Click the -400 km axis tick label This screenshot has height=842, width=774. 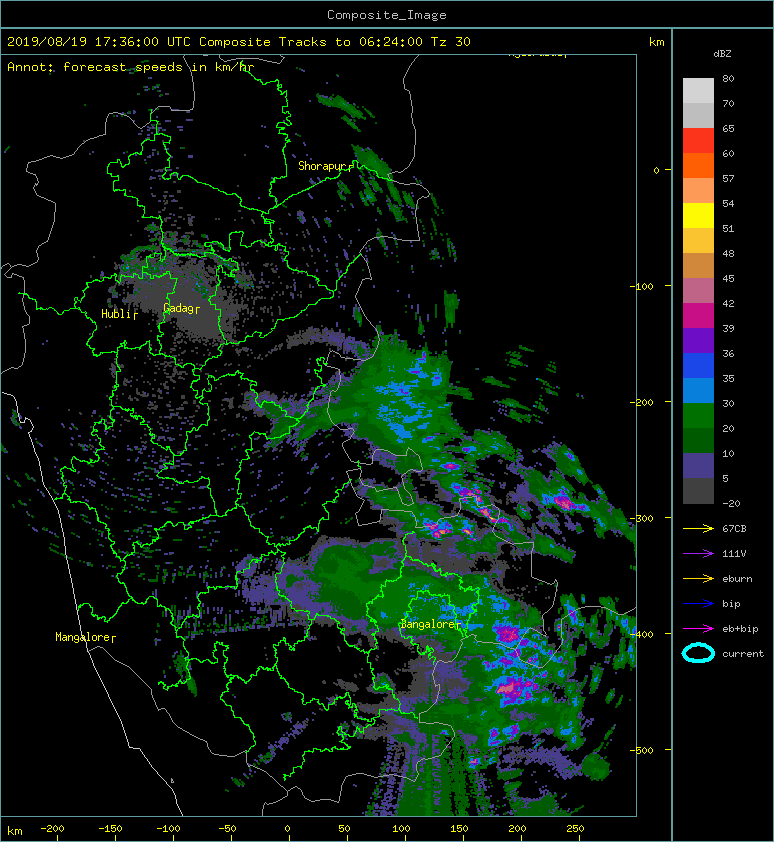[641, 634]
